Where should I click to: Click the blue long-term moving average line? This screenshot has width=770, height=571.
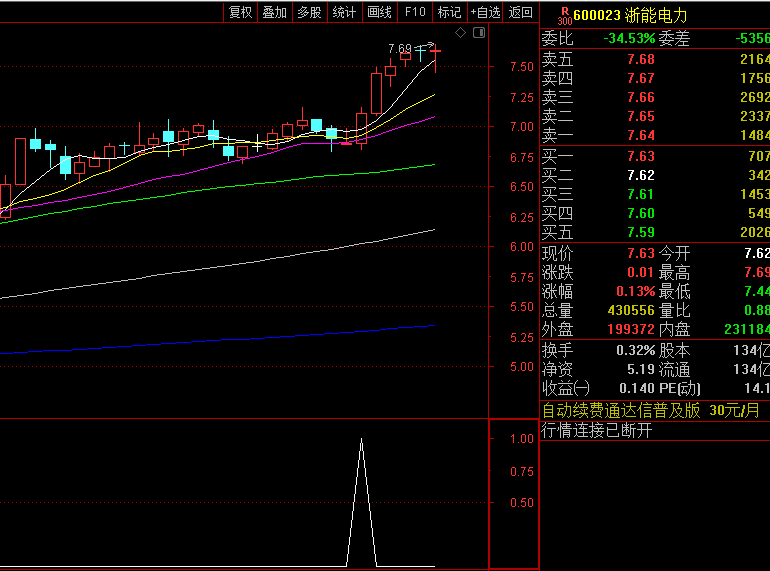[216, 340]
